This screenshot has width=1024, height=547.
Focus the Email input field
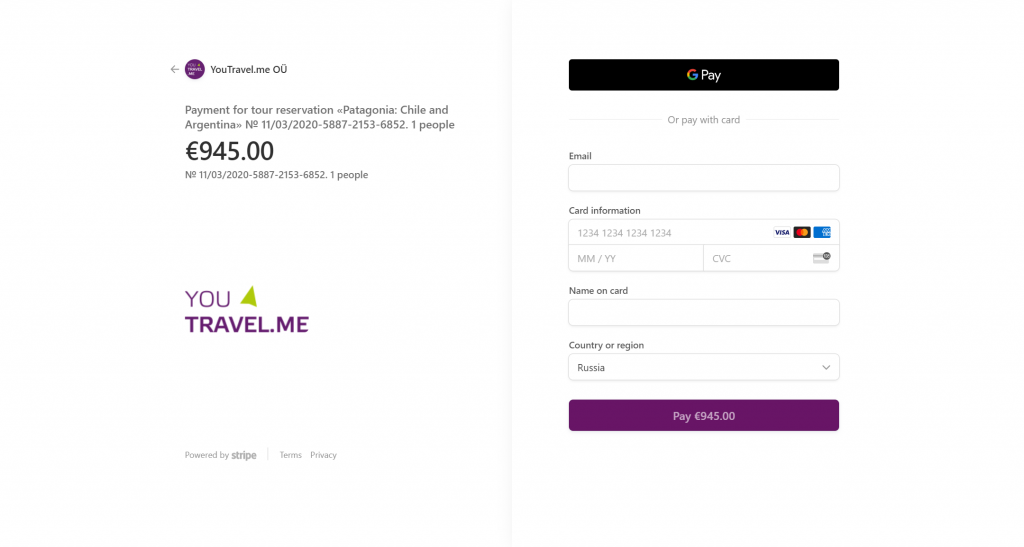[703, 178]
